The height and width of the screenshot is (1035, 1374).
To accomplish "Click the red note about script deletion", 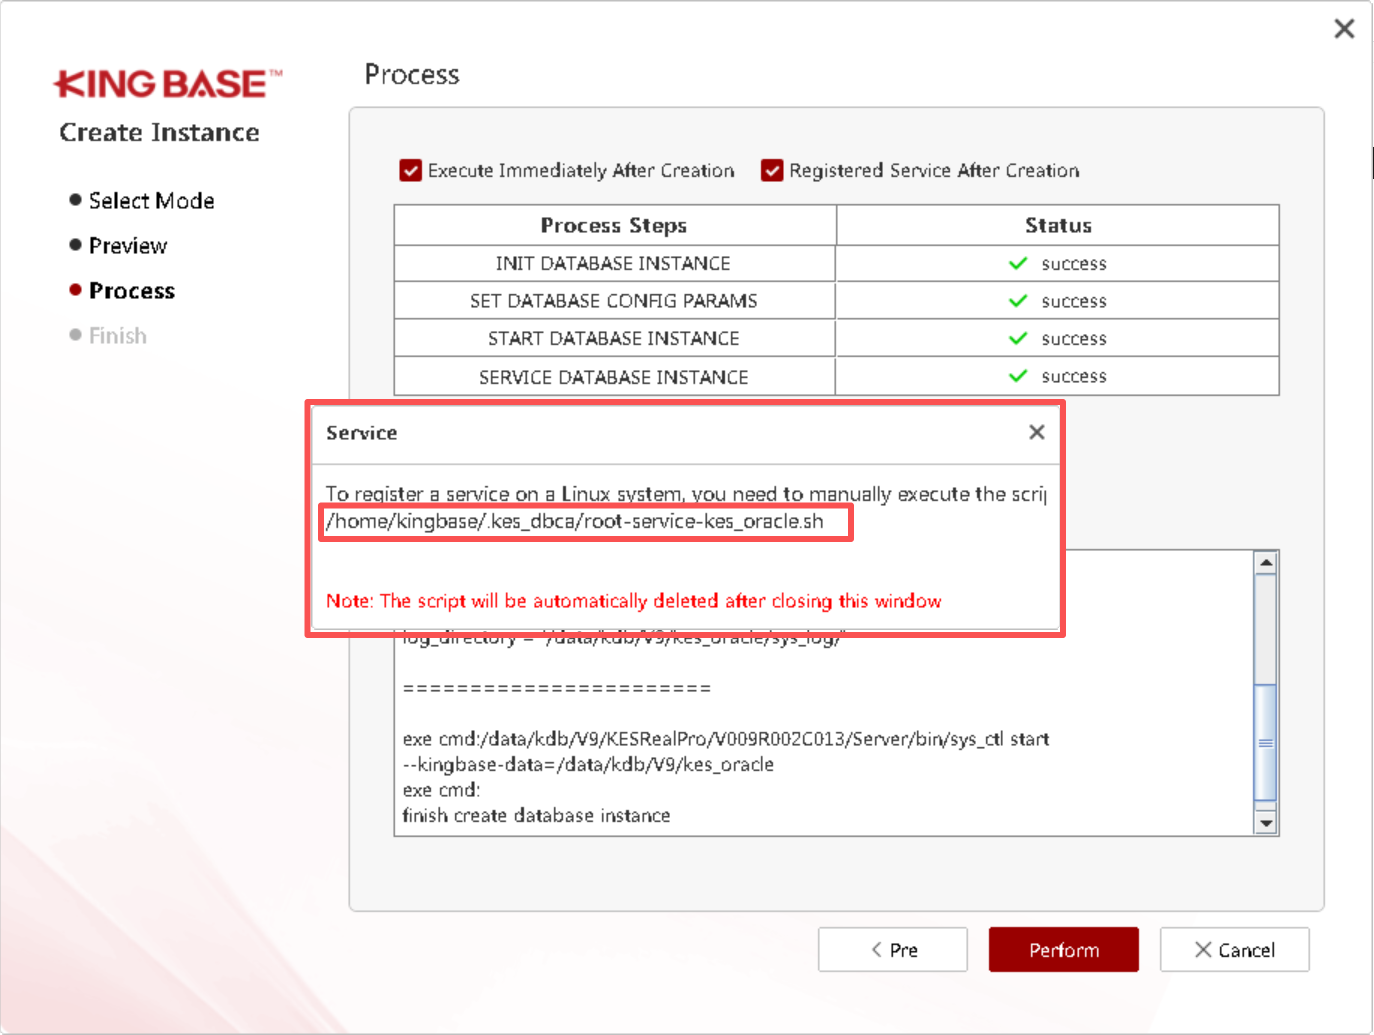I will point(634,600).
